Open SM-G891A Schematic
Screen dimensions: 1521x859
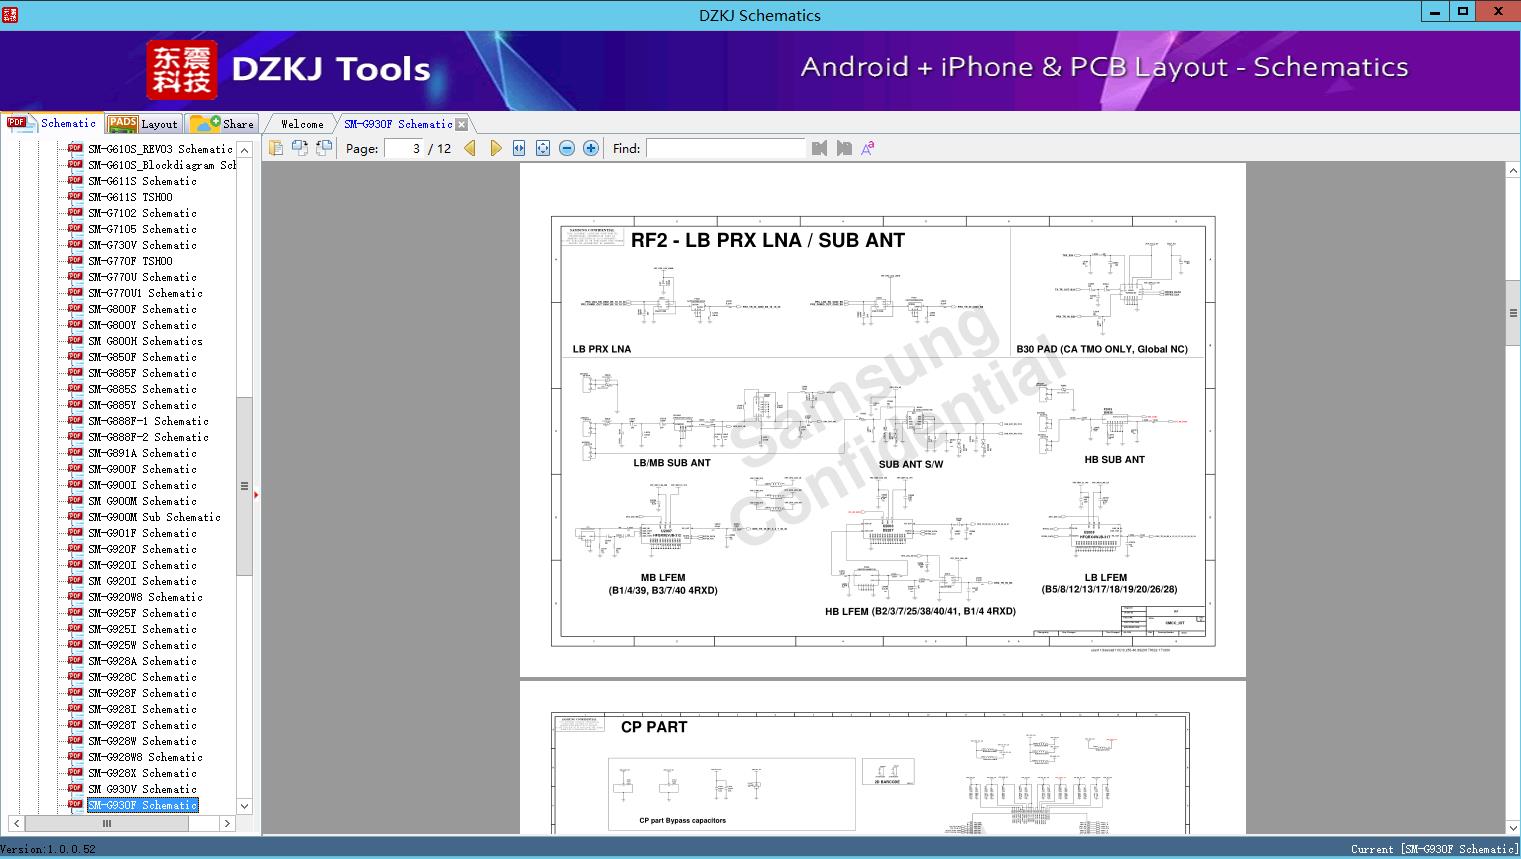[142, 453]
